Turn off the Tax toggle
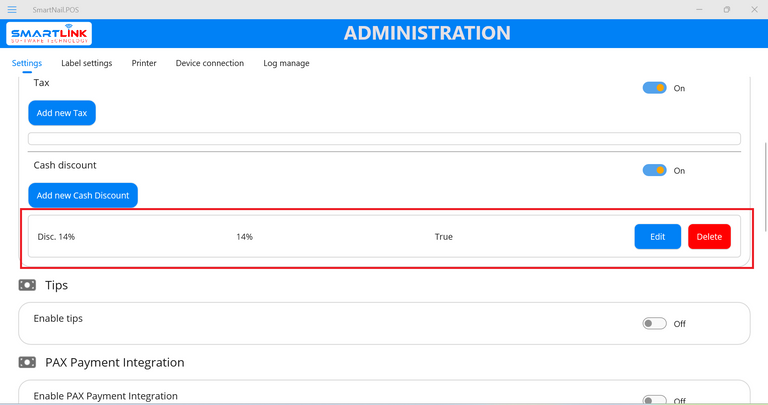The width and height of the screenshot is (768, 405). point(655,88)
